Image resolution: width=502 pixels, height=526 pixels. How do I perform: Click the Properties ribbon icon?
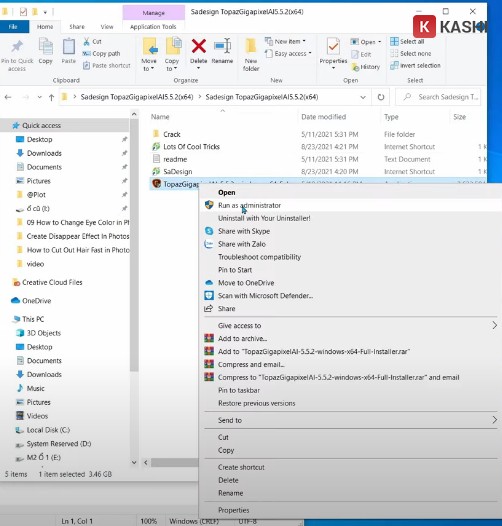tap(333, 46)
